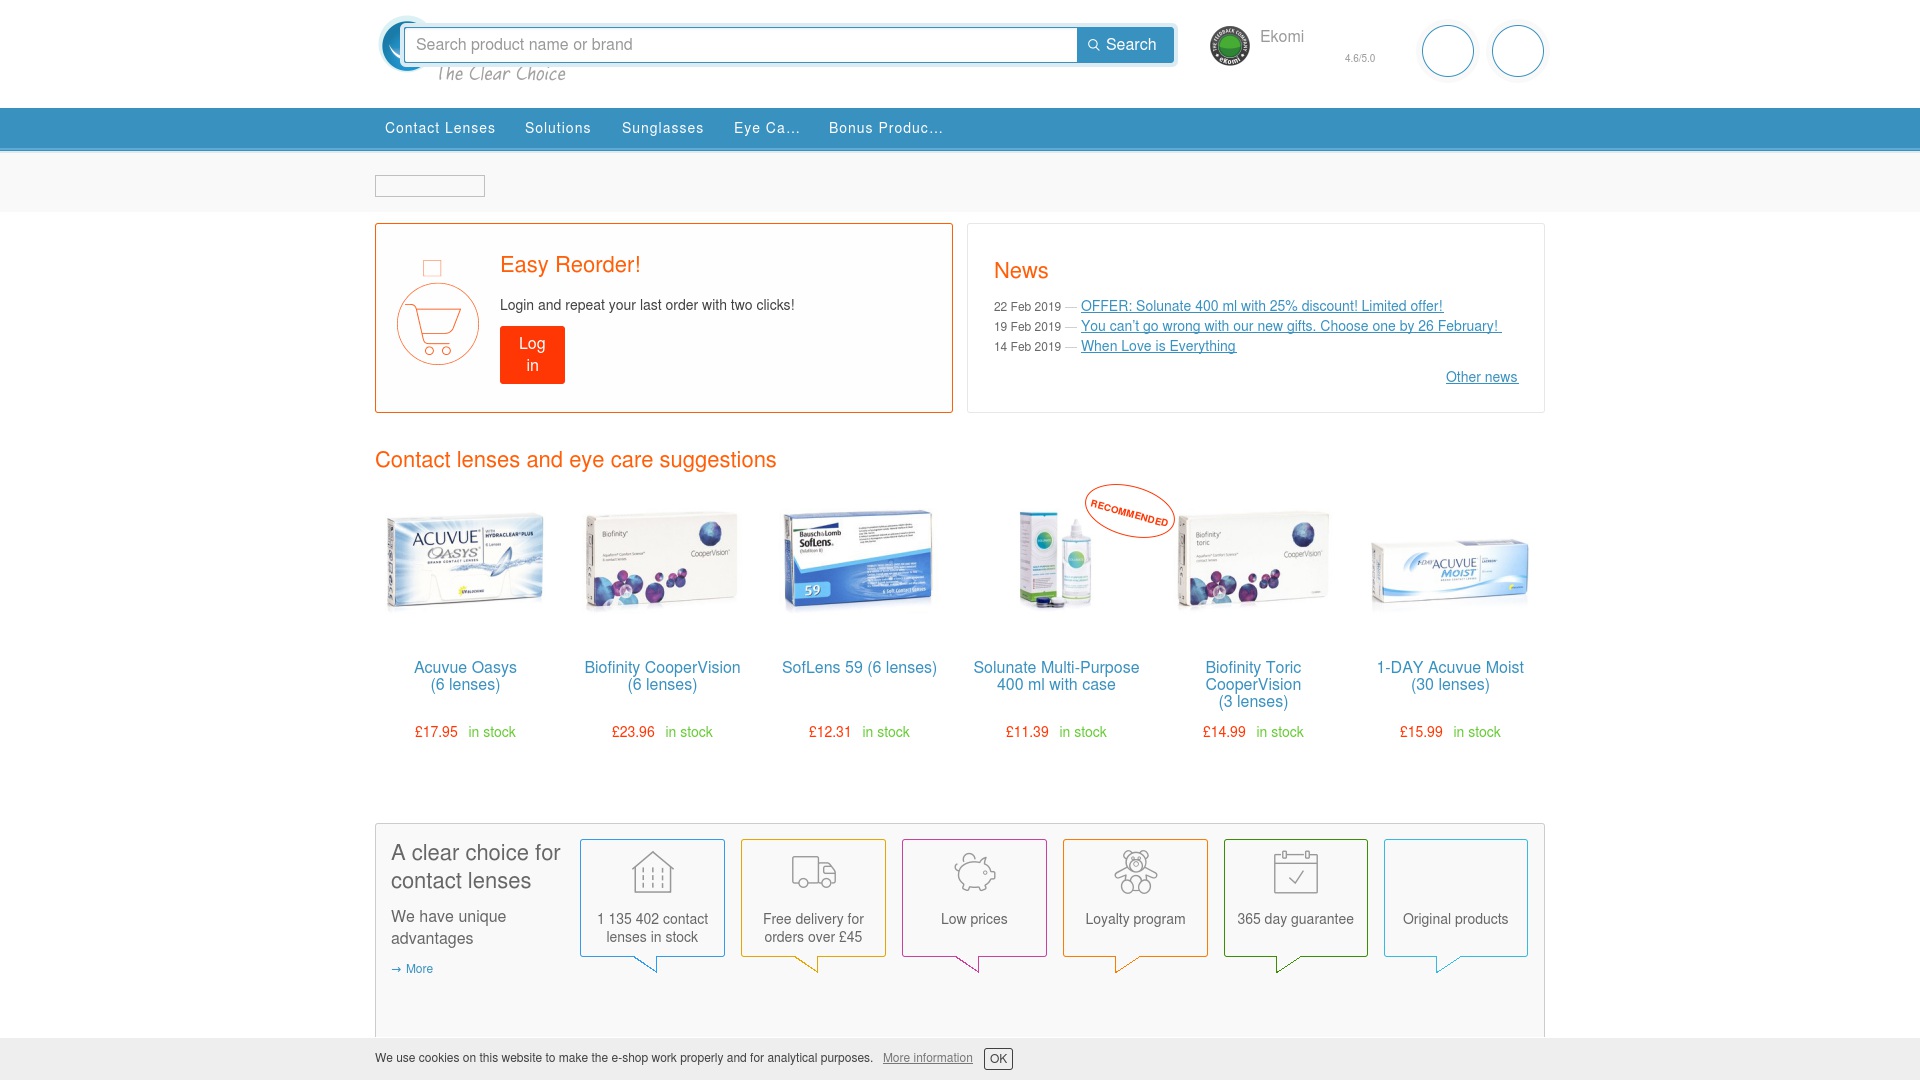This screenshot has height=1080, width=1920.
Task: Open the Eye Ca... menu item
Action: click(767, 128)
